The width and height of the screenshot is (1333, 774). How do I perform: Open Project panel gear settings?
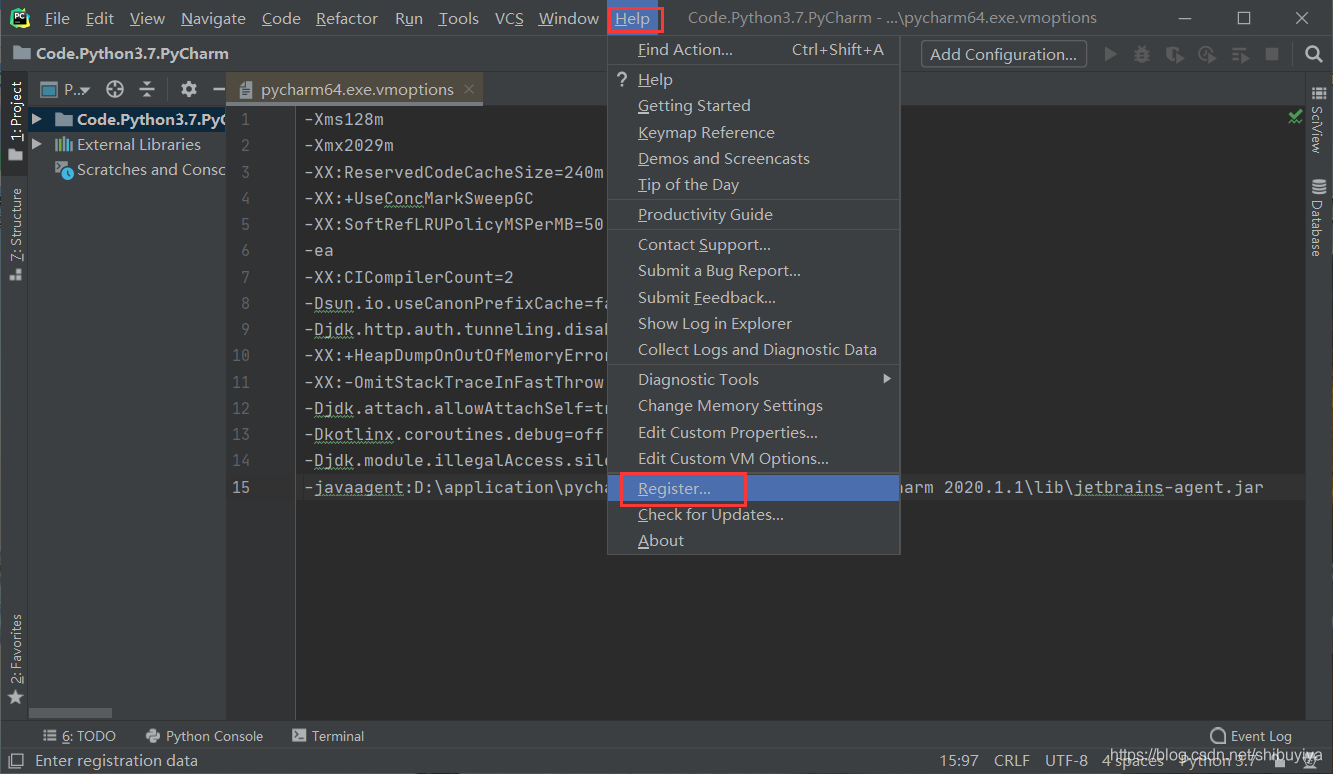[x=189, y=90]
